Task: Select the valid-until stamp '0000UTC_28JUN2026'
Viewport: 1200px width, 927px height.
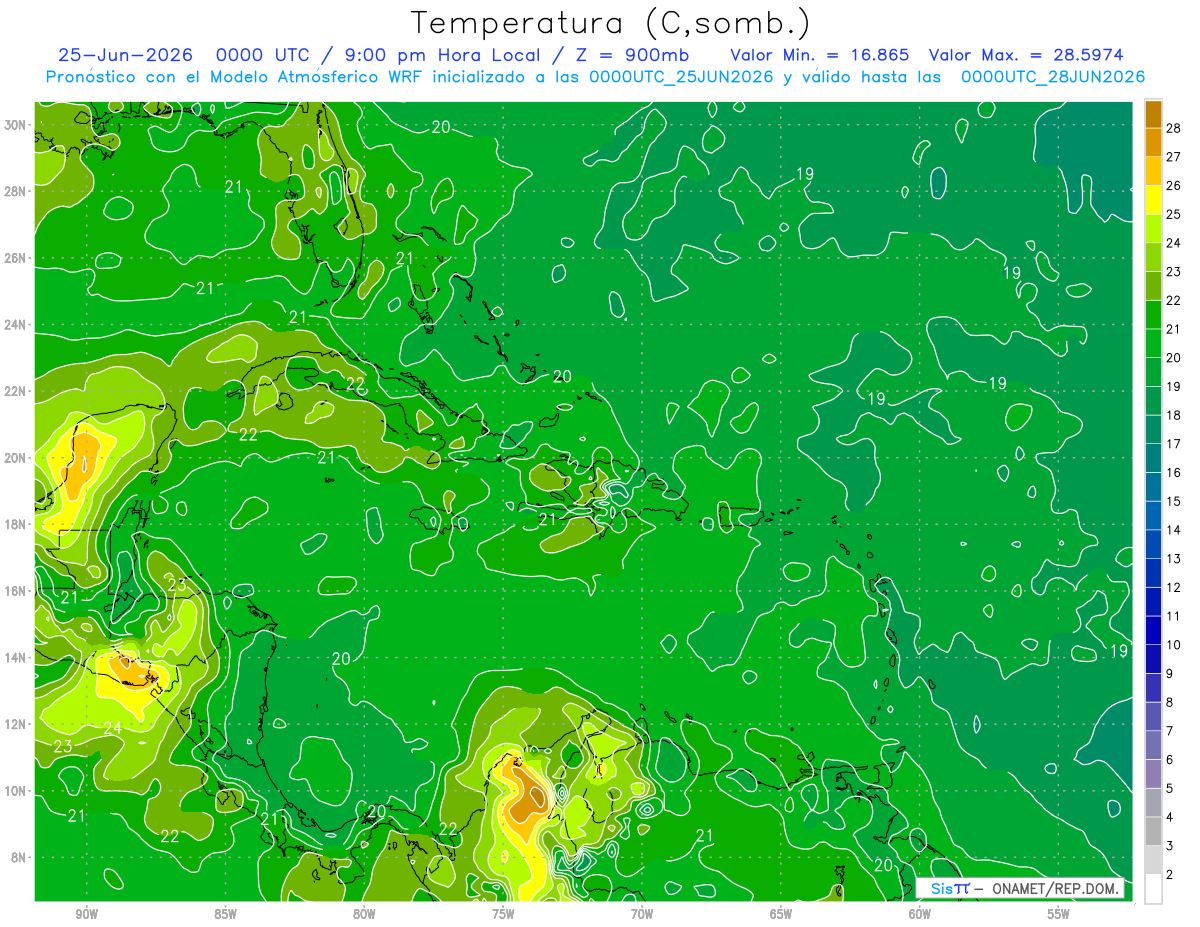Action: [x=1052, y=77]
